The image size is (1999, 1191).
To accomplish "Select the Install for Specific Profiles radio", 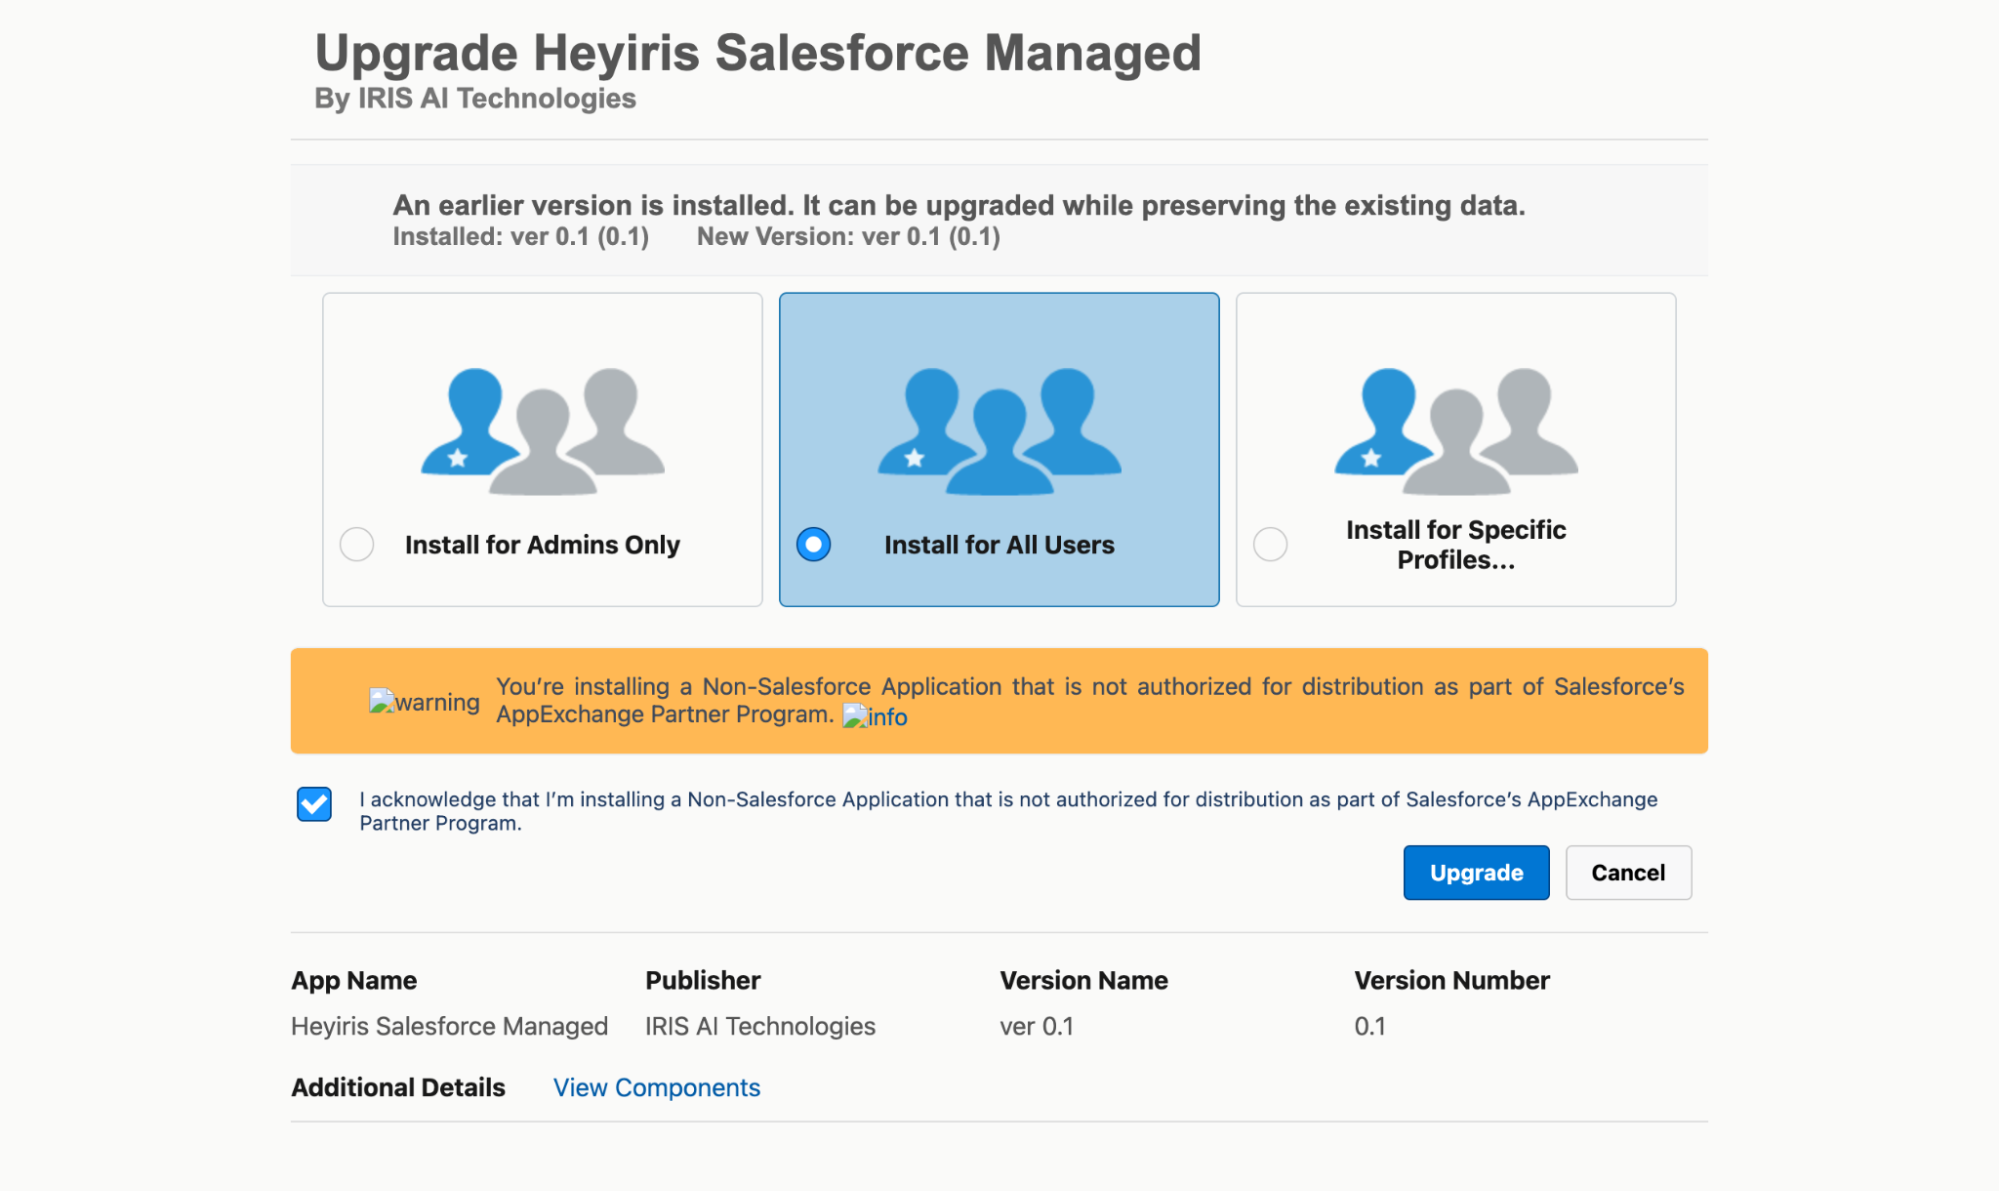I will tap(1270, 544).
